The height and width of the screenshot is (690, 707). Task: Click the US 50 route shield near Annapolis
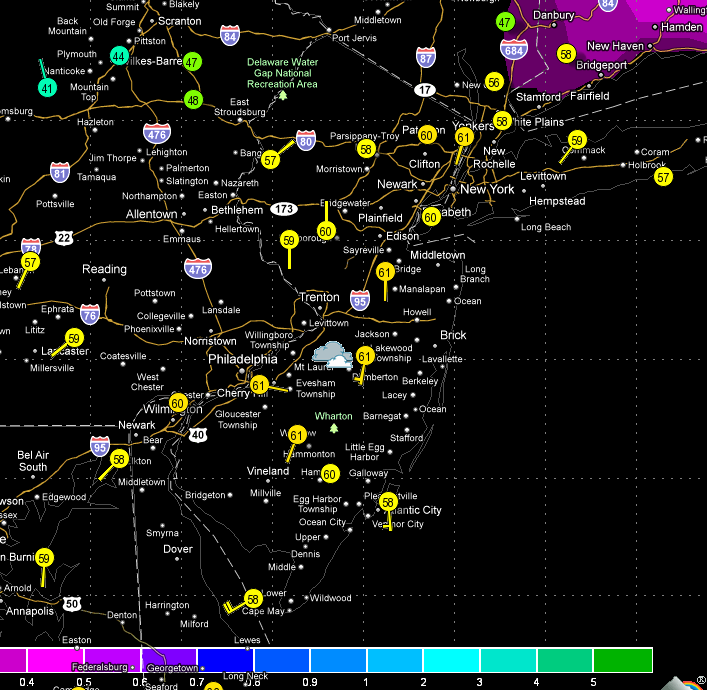(x=71, y=603)
